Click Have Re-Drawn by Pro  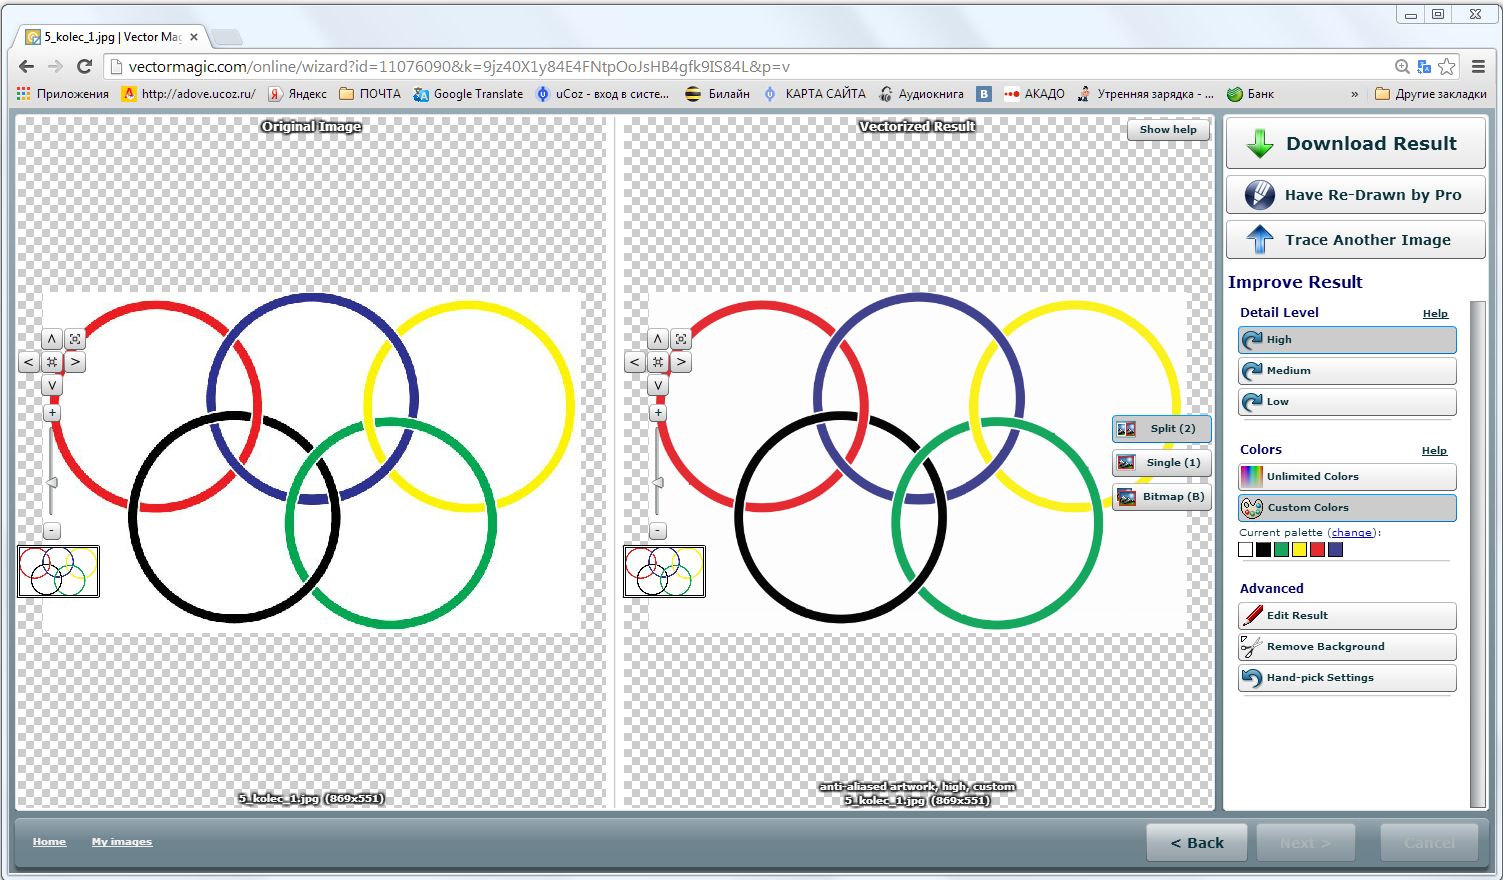coord(1355,195)
